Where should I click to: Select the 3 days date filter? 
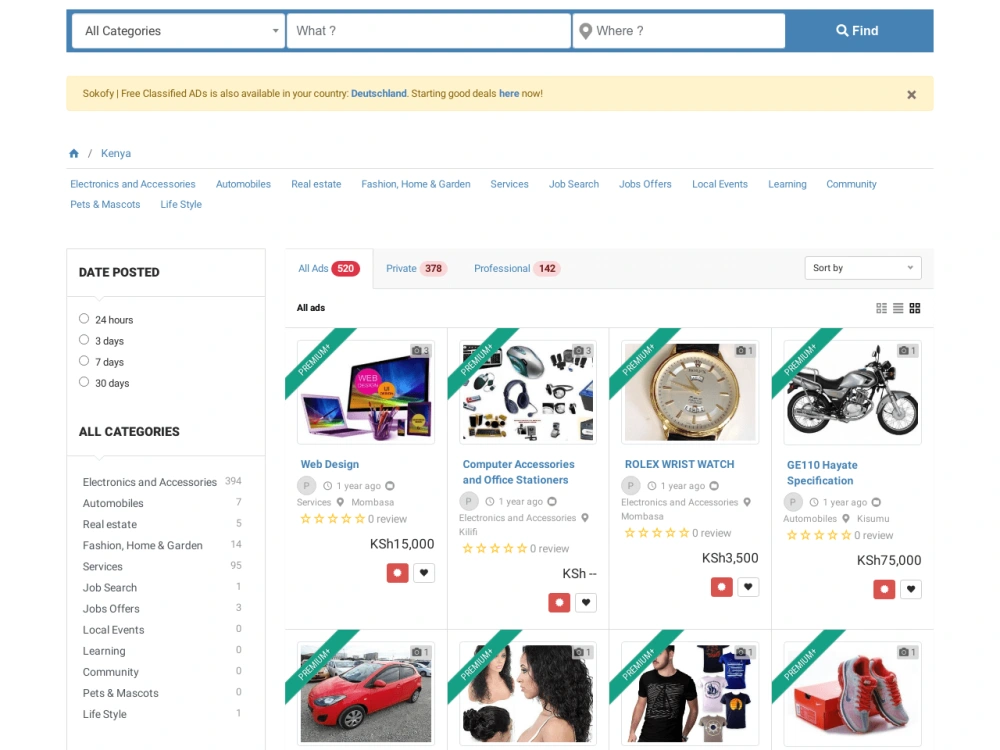click(x=84, y=339)
